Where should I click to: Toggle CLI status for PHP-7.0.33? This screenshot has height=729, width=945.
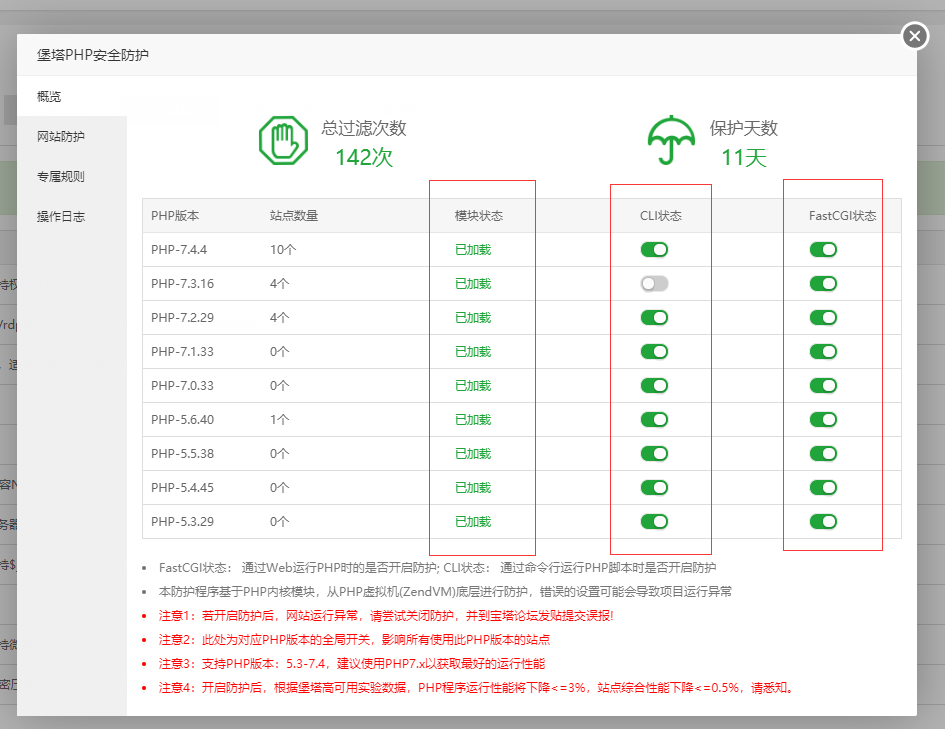coord(654,386)
